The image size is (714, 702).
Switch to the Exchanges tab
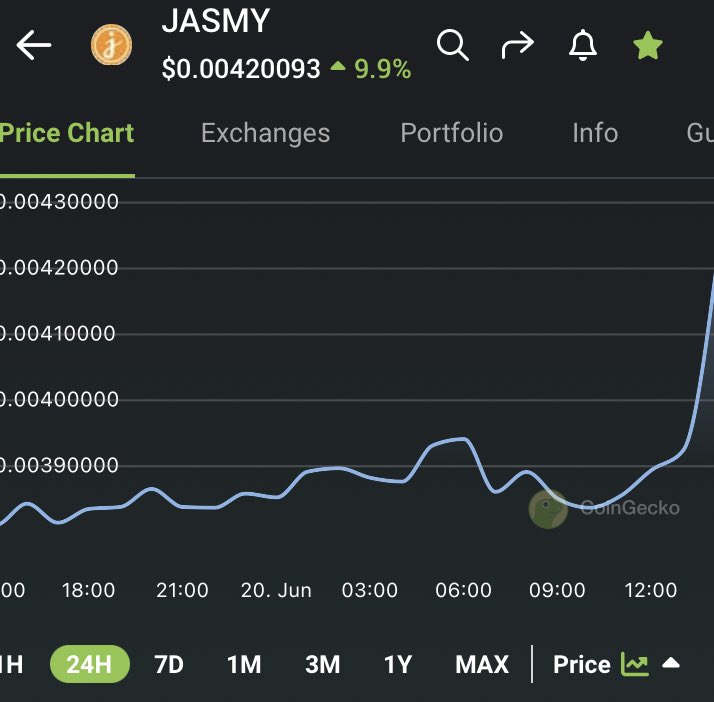click(265, 133)
